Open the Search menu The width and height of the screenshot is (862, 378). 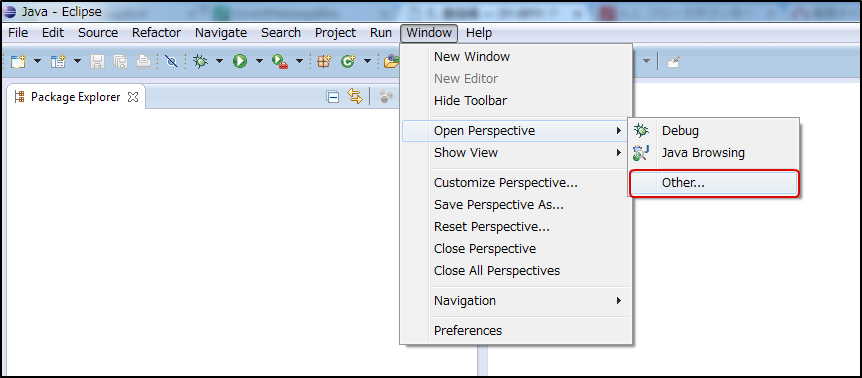(281, 33)
